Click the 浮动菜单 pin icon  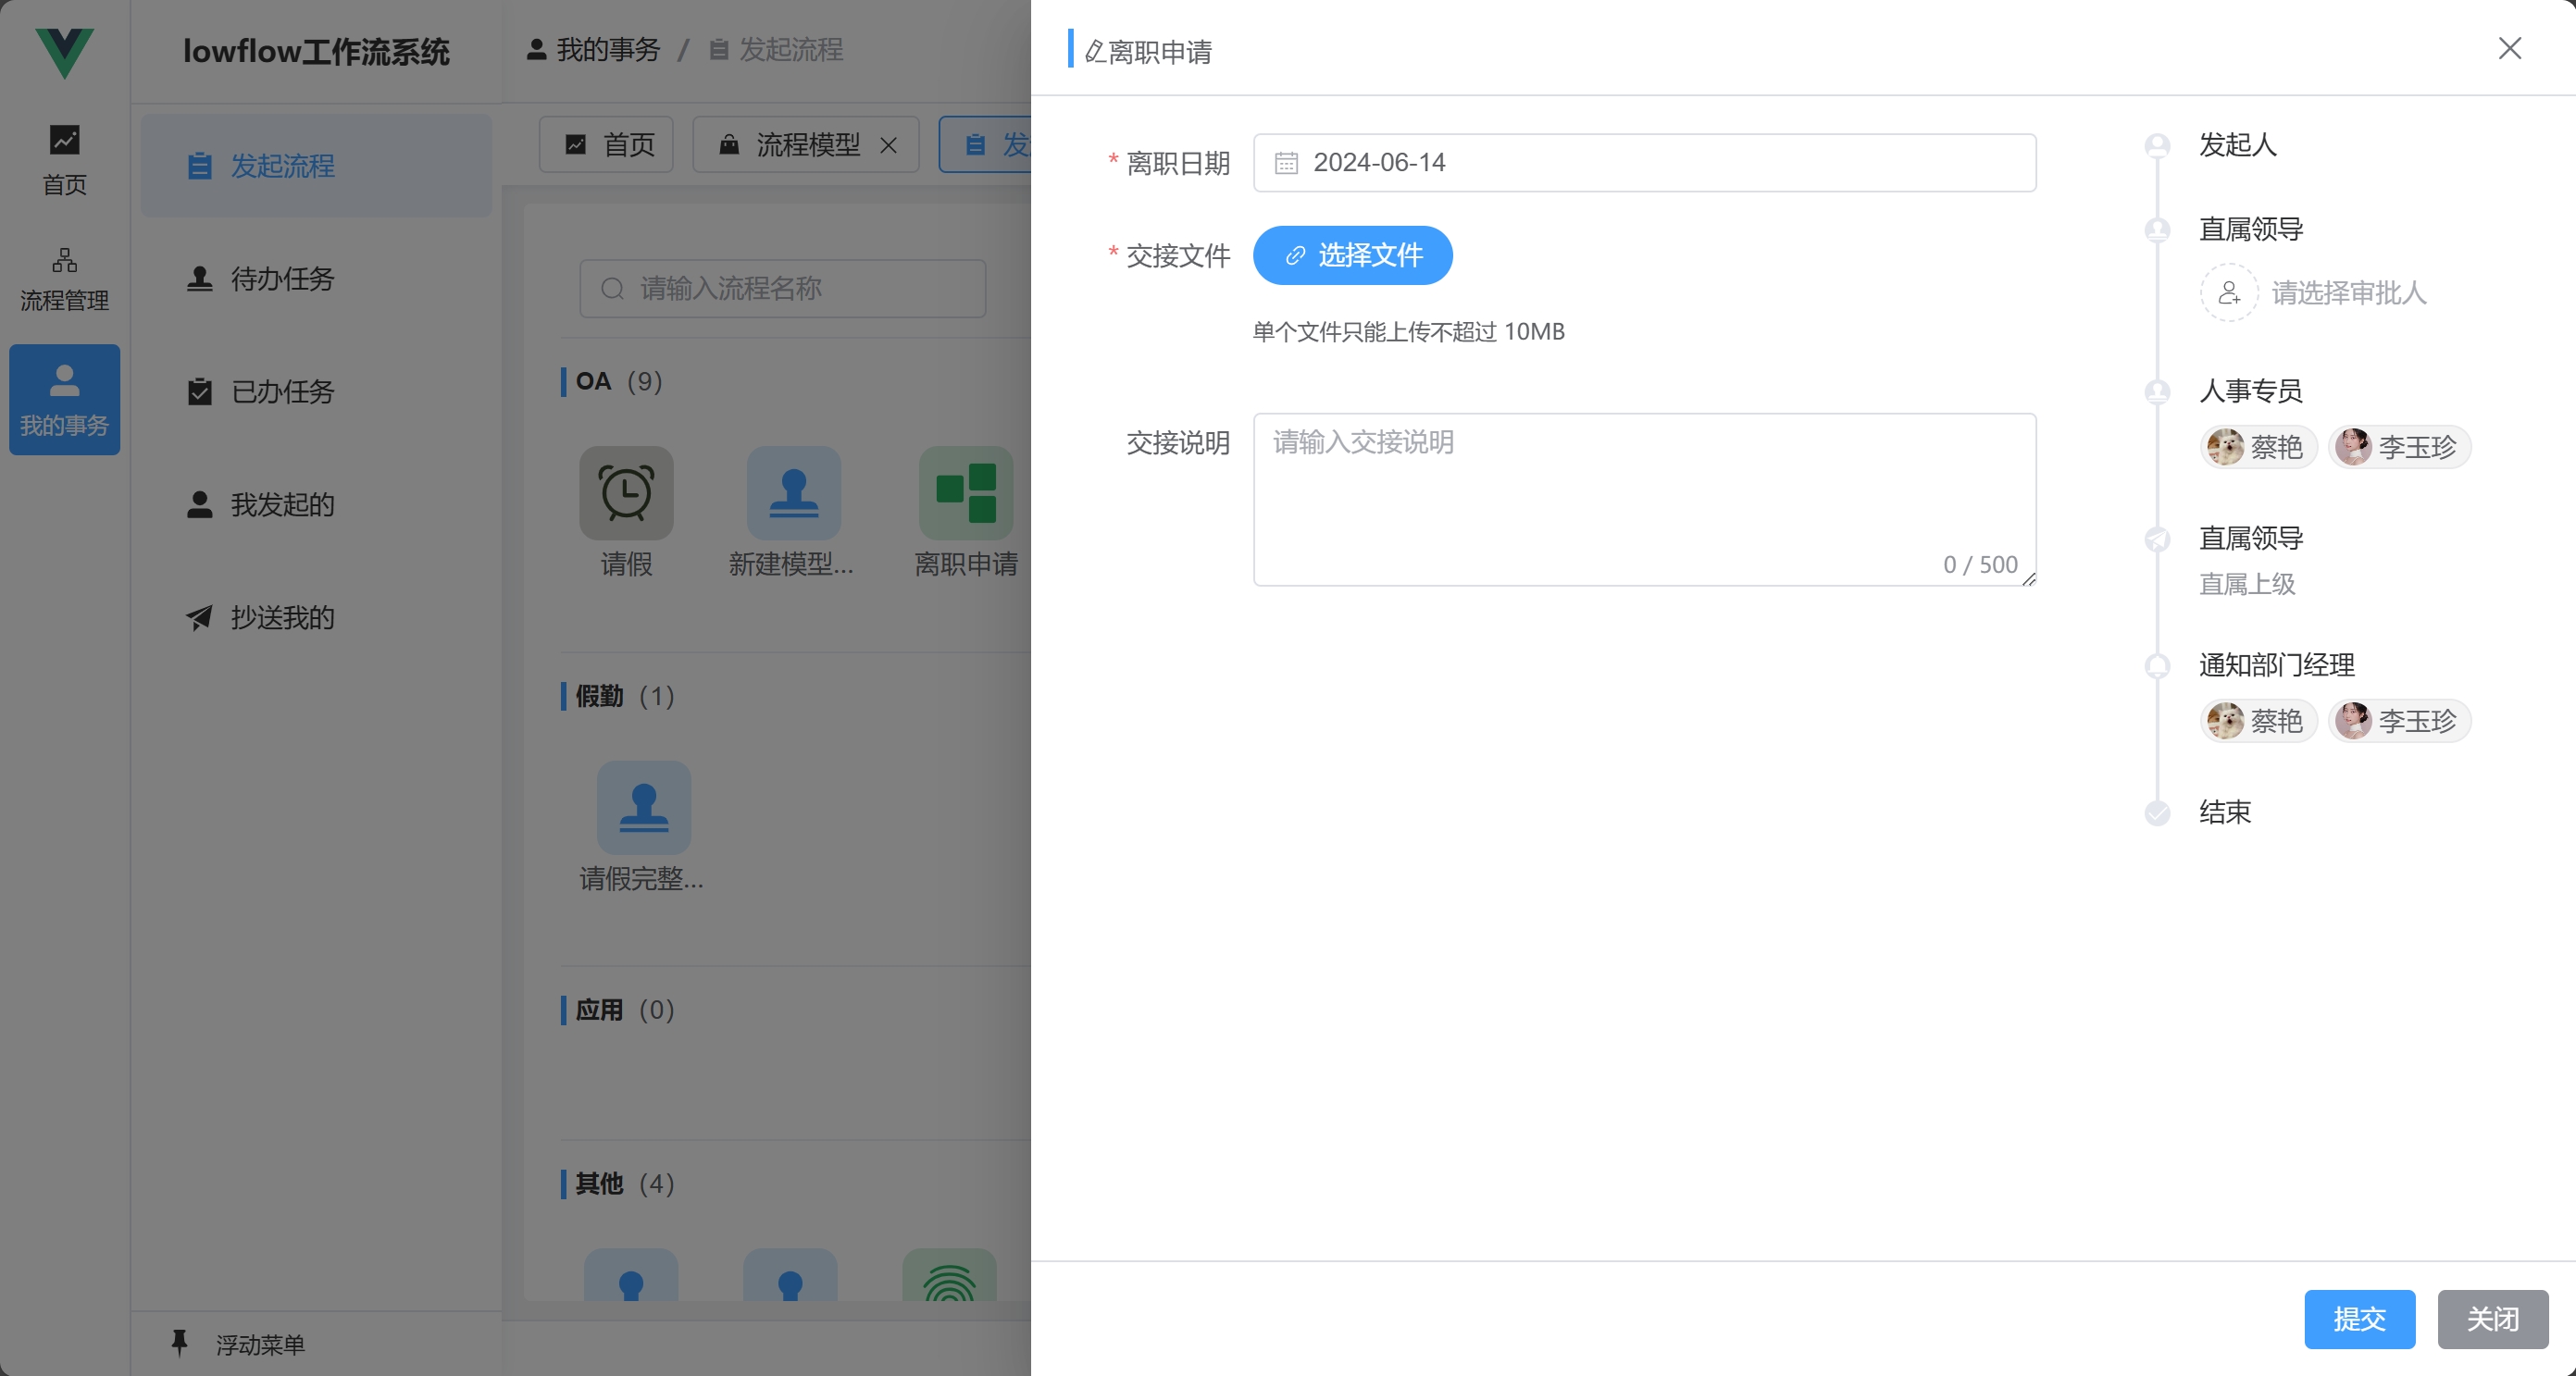tap(180, 1343)
